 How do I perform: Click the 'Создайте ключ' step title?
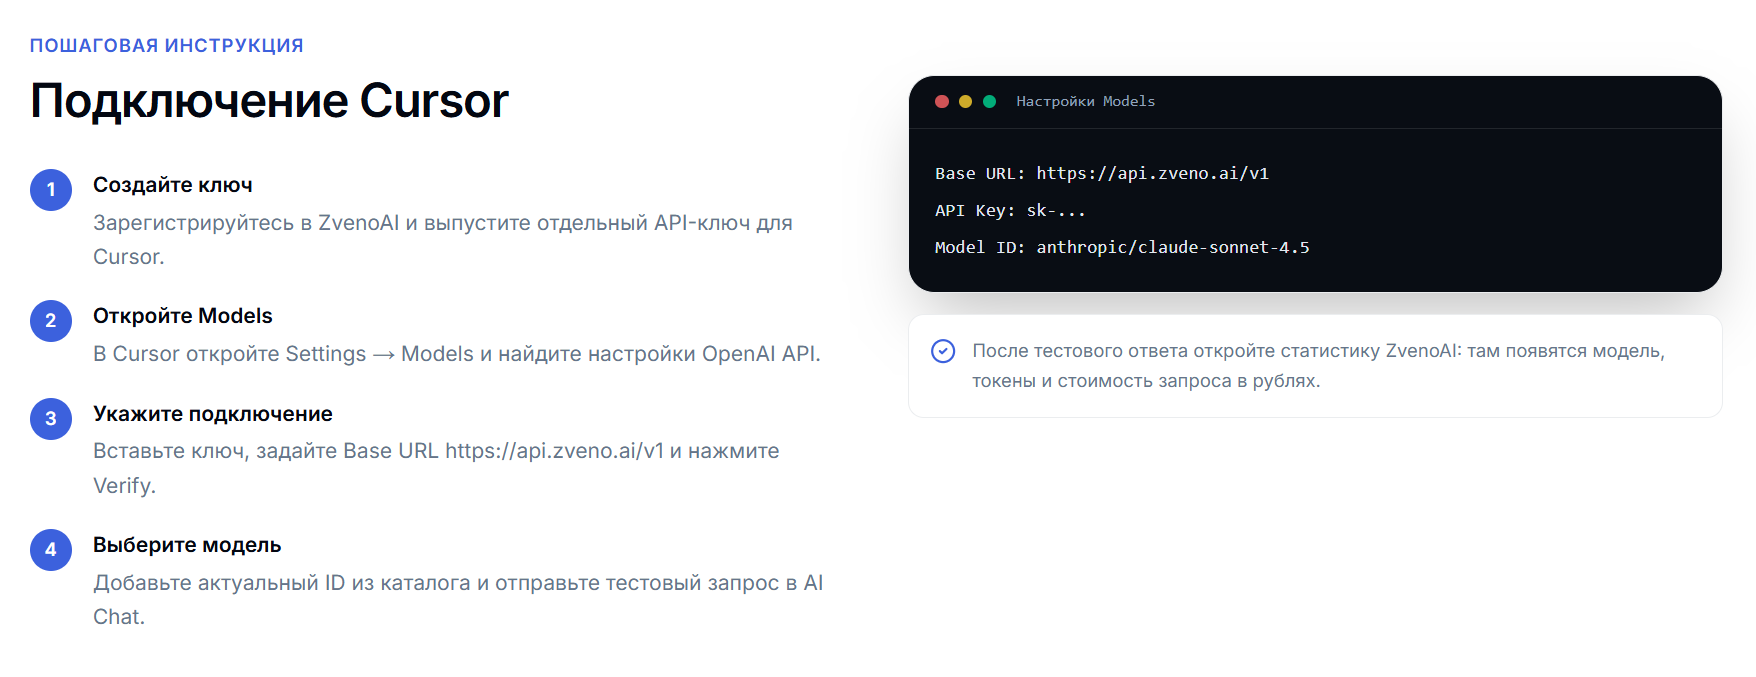click(x=173, y=185)
